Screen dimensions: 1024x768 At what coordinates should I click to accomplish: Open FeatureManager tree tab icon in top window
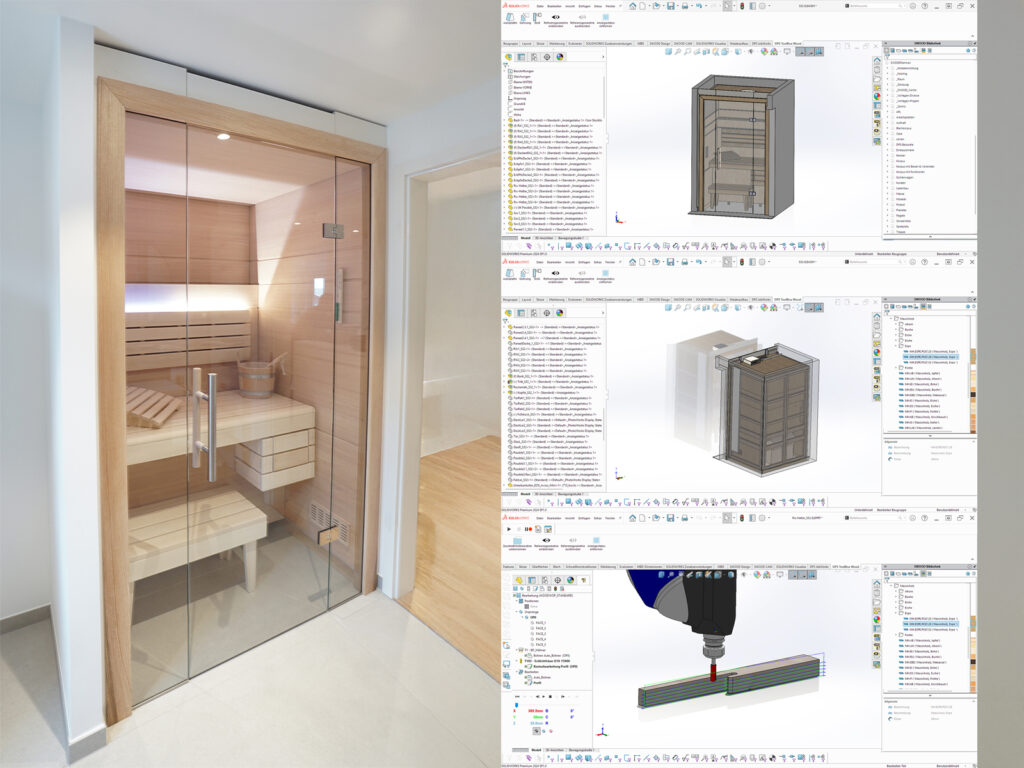point(508,57)
